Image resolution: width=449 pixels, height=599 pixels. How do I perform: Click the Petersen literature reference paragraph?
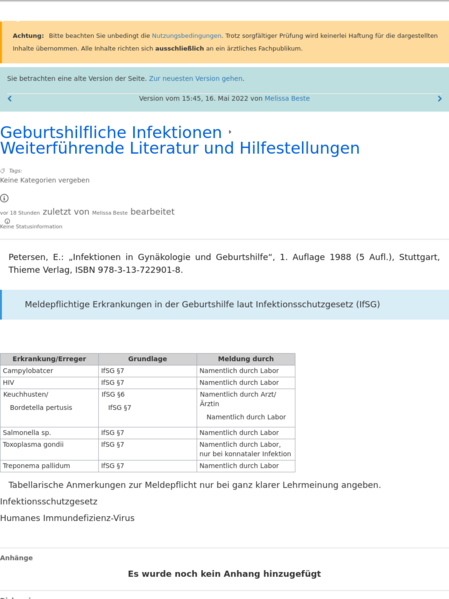click(x=224, y=263)
